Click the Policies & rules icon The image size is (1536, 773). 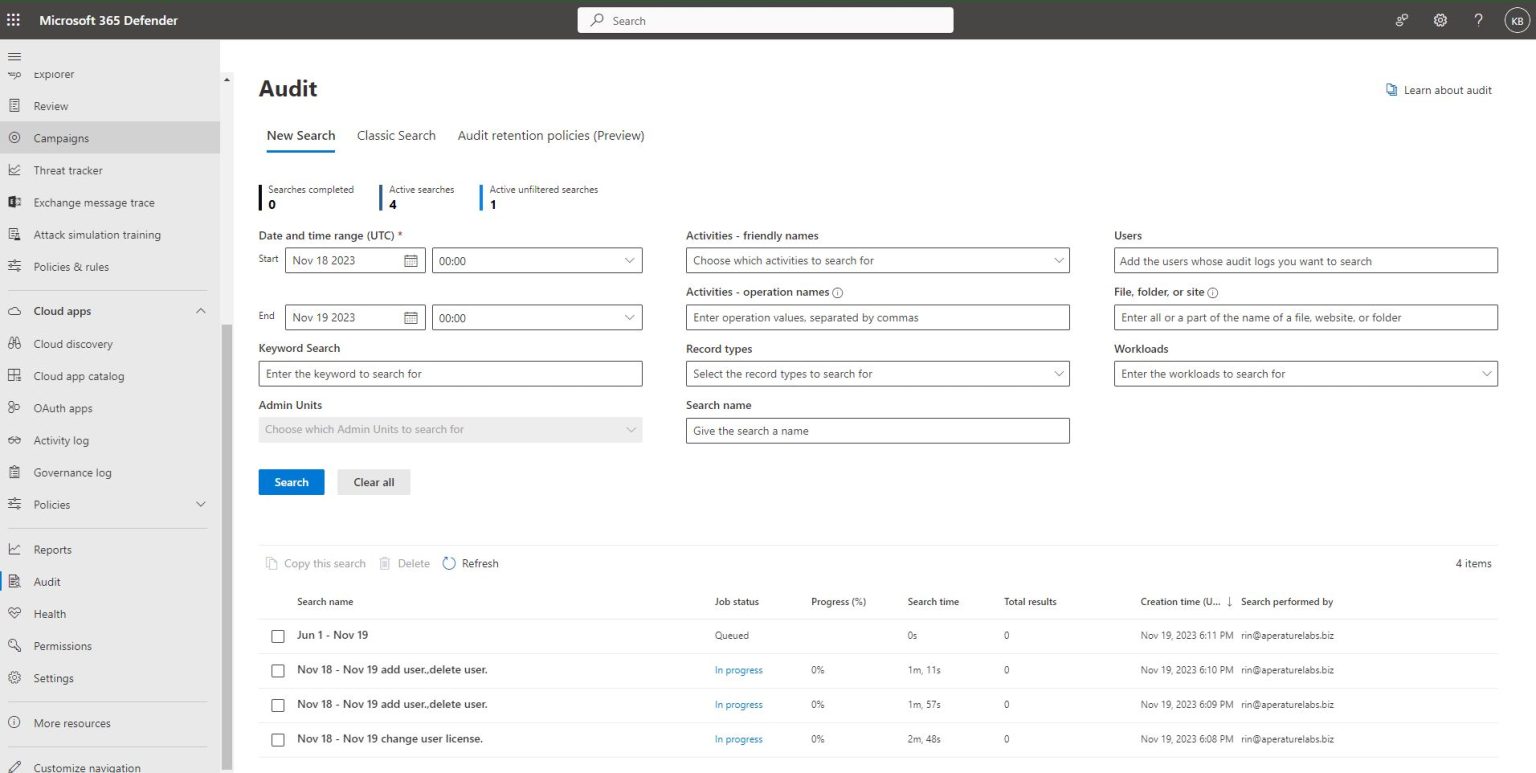pyautogui.click(x=14, y=266)
